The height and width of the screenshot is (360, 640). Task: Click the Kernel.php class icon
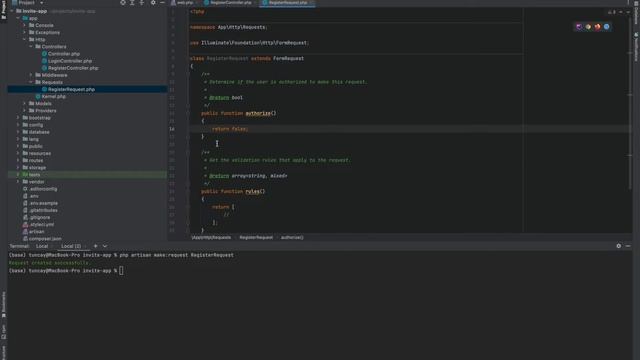pyautogui.click(x=38, y=96)
